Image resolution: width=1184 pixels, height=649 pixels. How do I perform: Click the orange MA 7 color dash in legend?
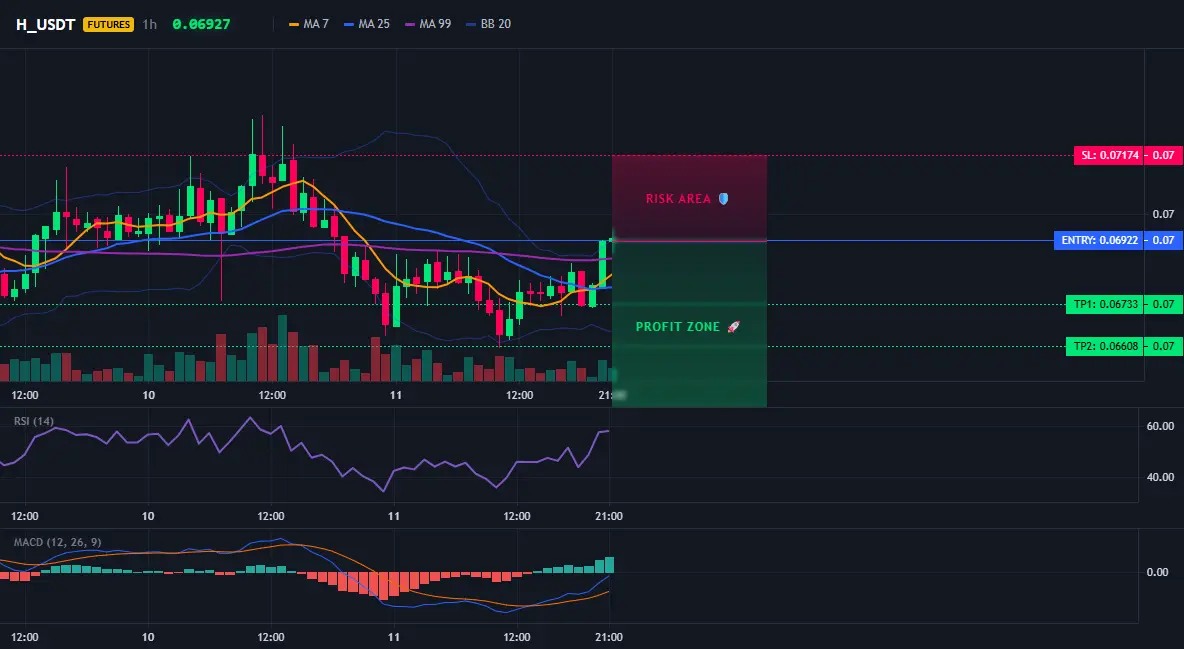point(294,24)
